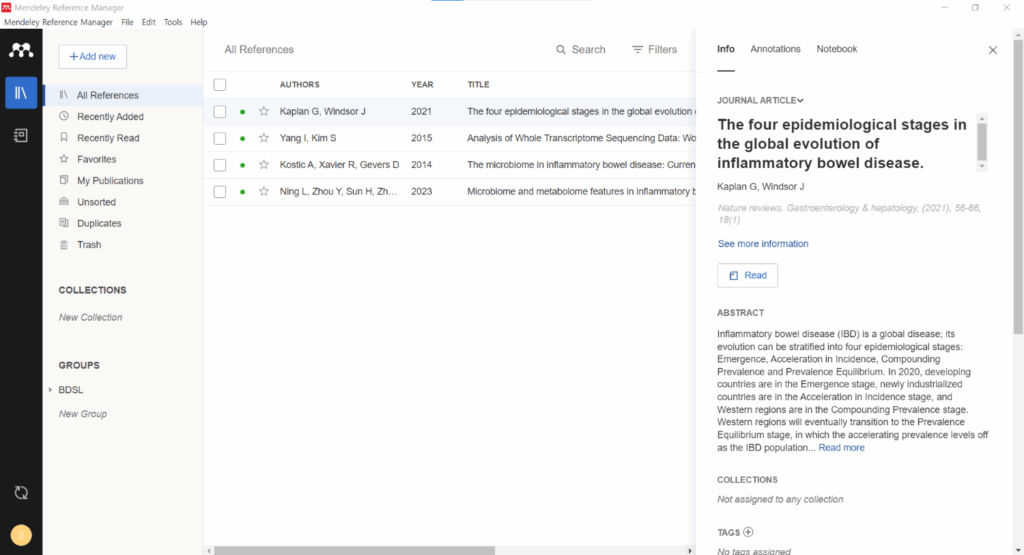This screenshot has height=555, width=1024.
Task: Mark the Yang I, Kim S reference as favorite
Action: pyautogui.click(x=264, y=138)
